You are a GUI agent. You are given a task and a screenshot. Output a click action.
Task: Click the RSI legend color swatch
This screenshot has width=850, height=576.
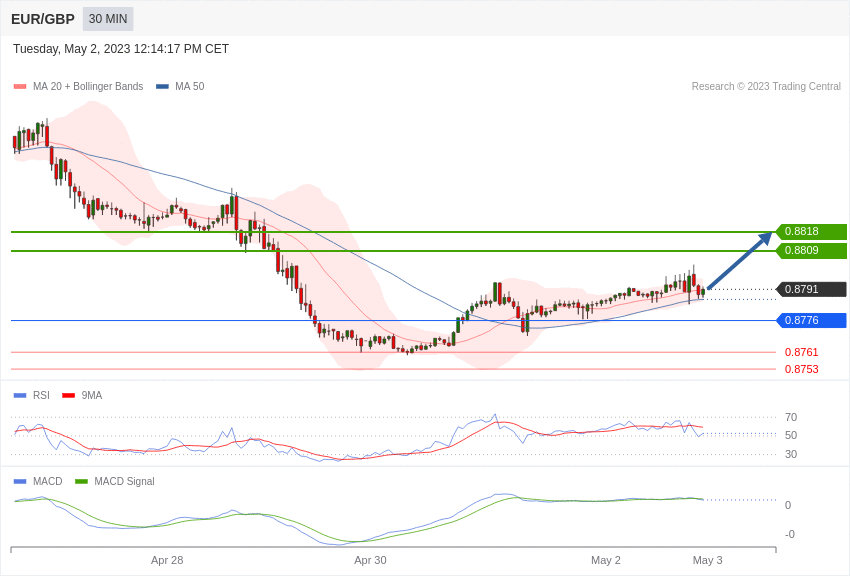(20, 396)
